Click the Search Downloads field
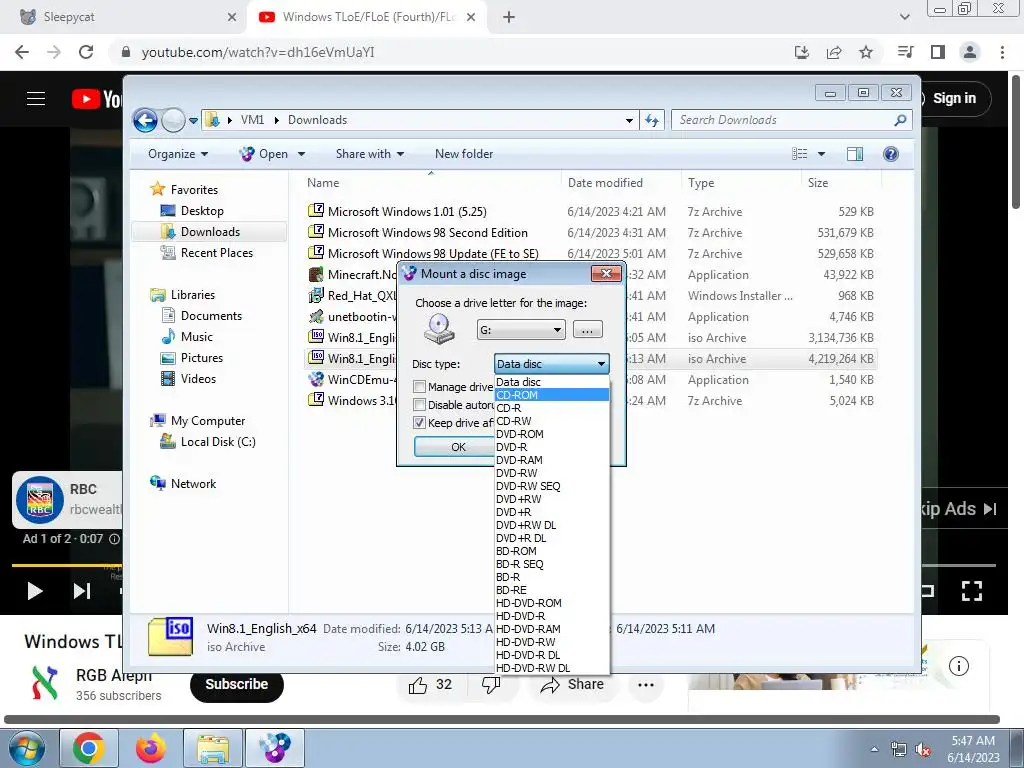 pyautogui.click(x=784, y=120)
